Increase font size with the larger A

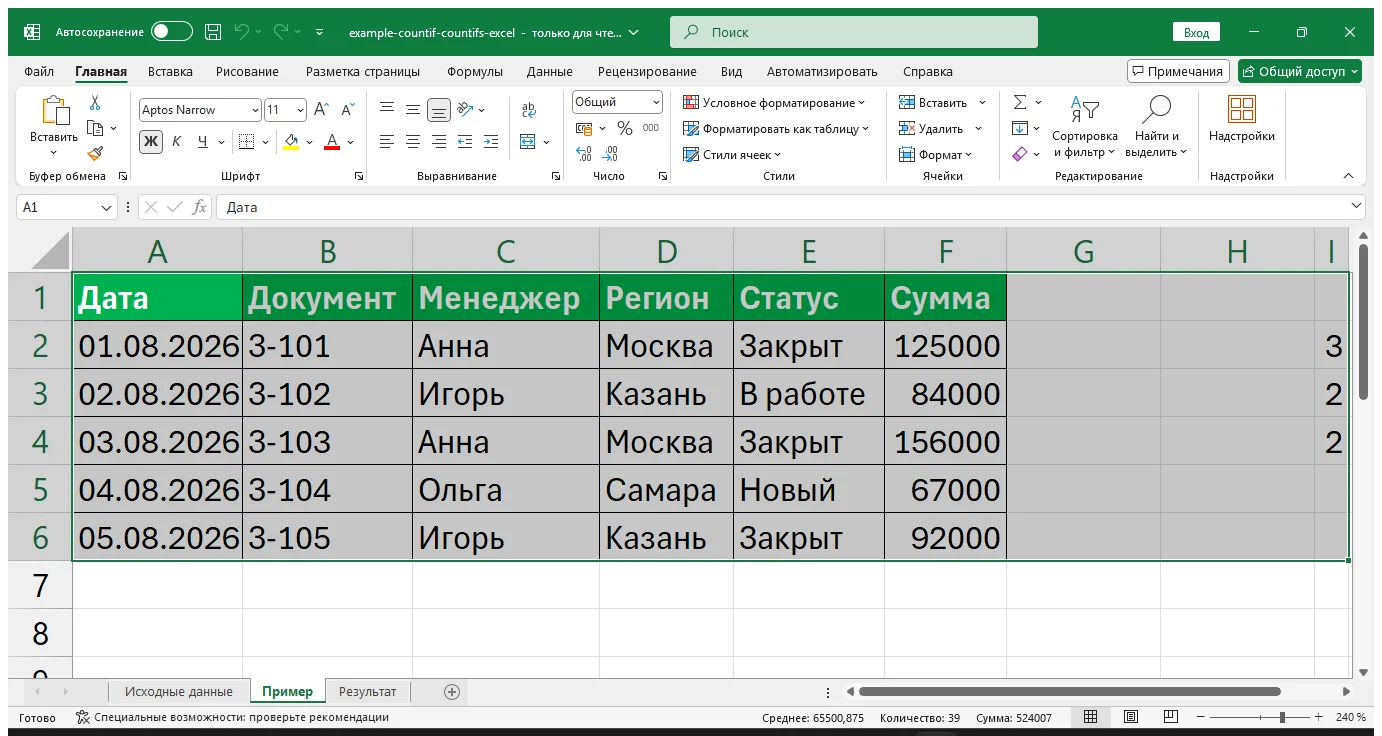tap(321, 110)
